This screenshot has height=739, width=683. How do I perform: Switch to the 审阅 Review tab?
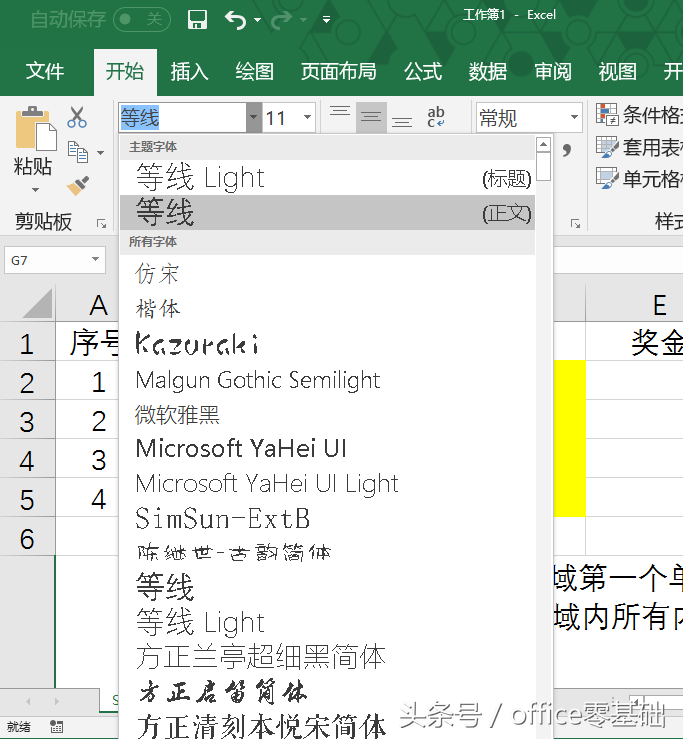553,72
